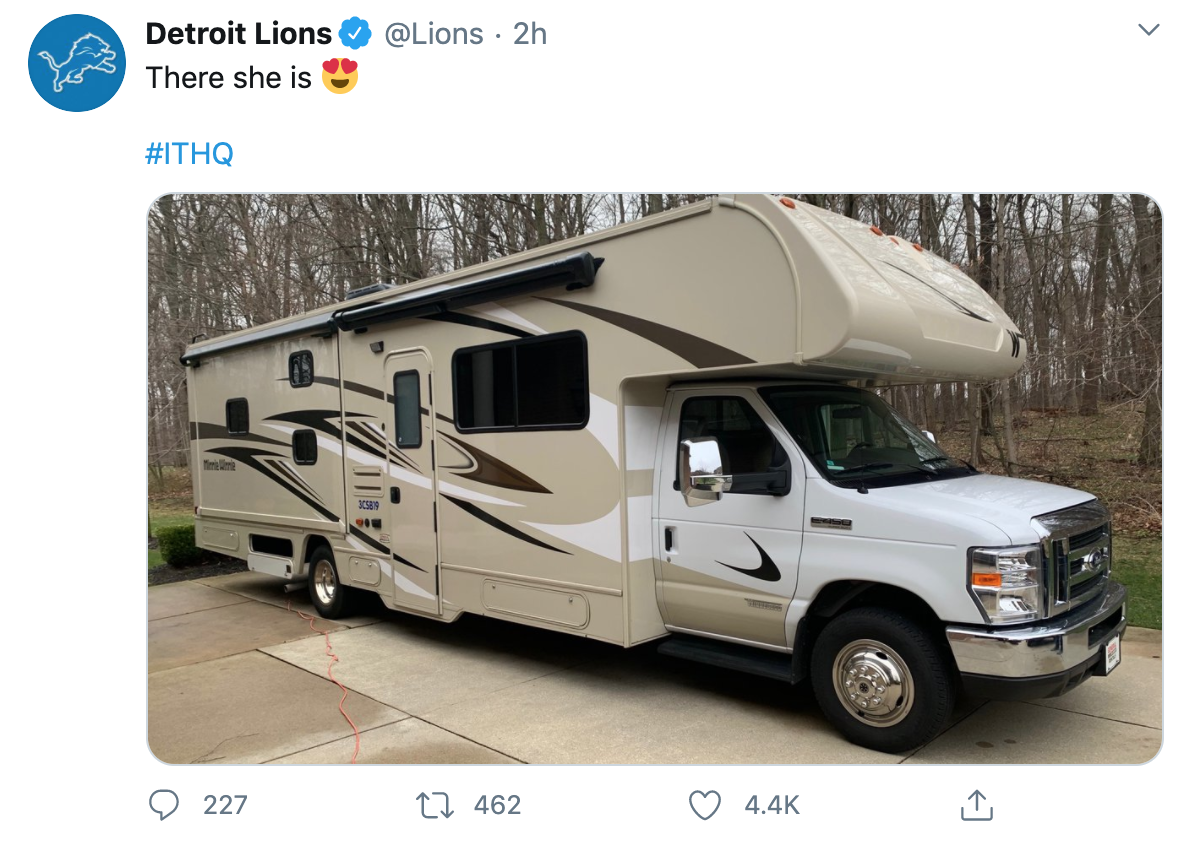Click the 4.4K likes count
The width and height of the screenshot is (1194, 844).
tap(772, 805)
